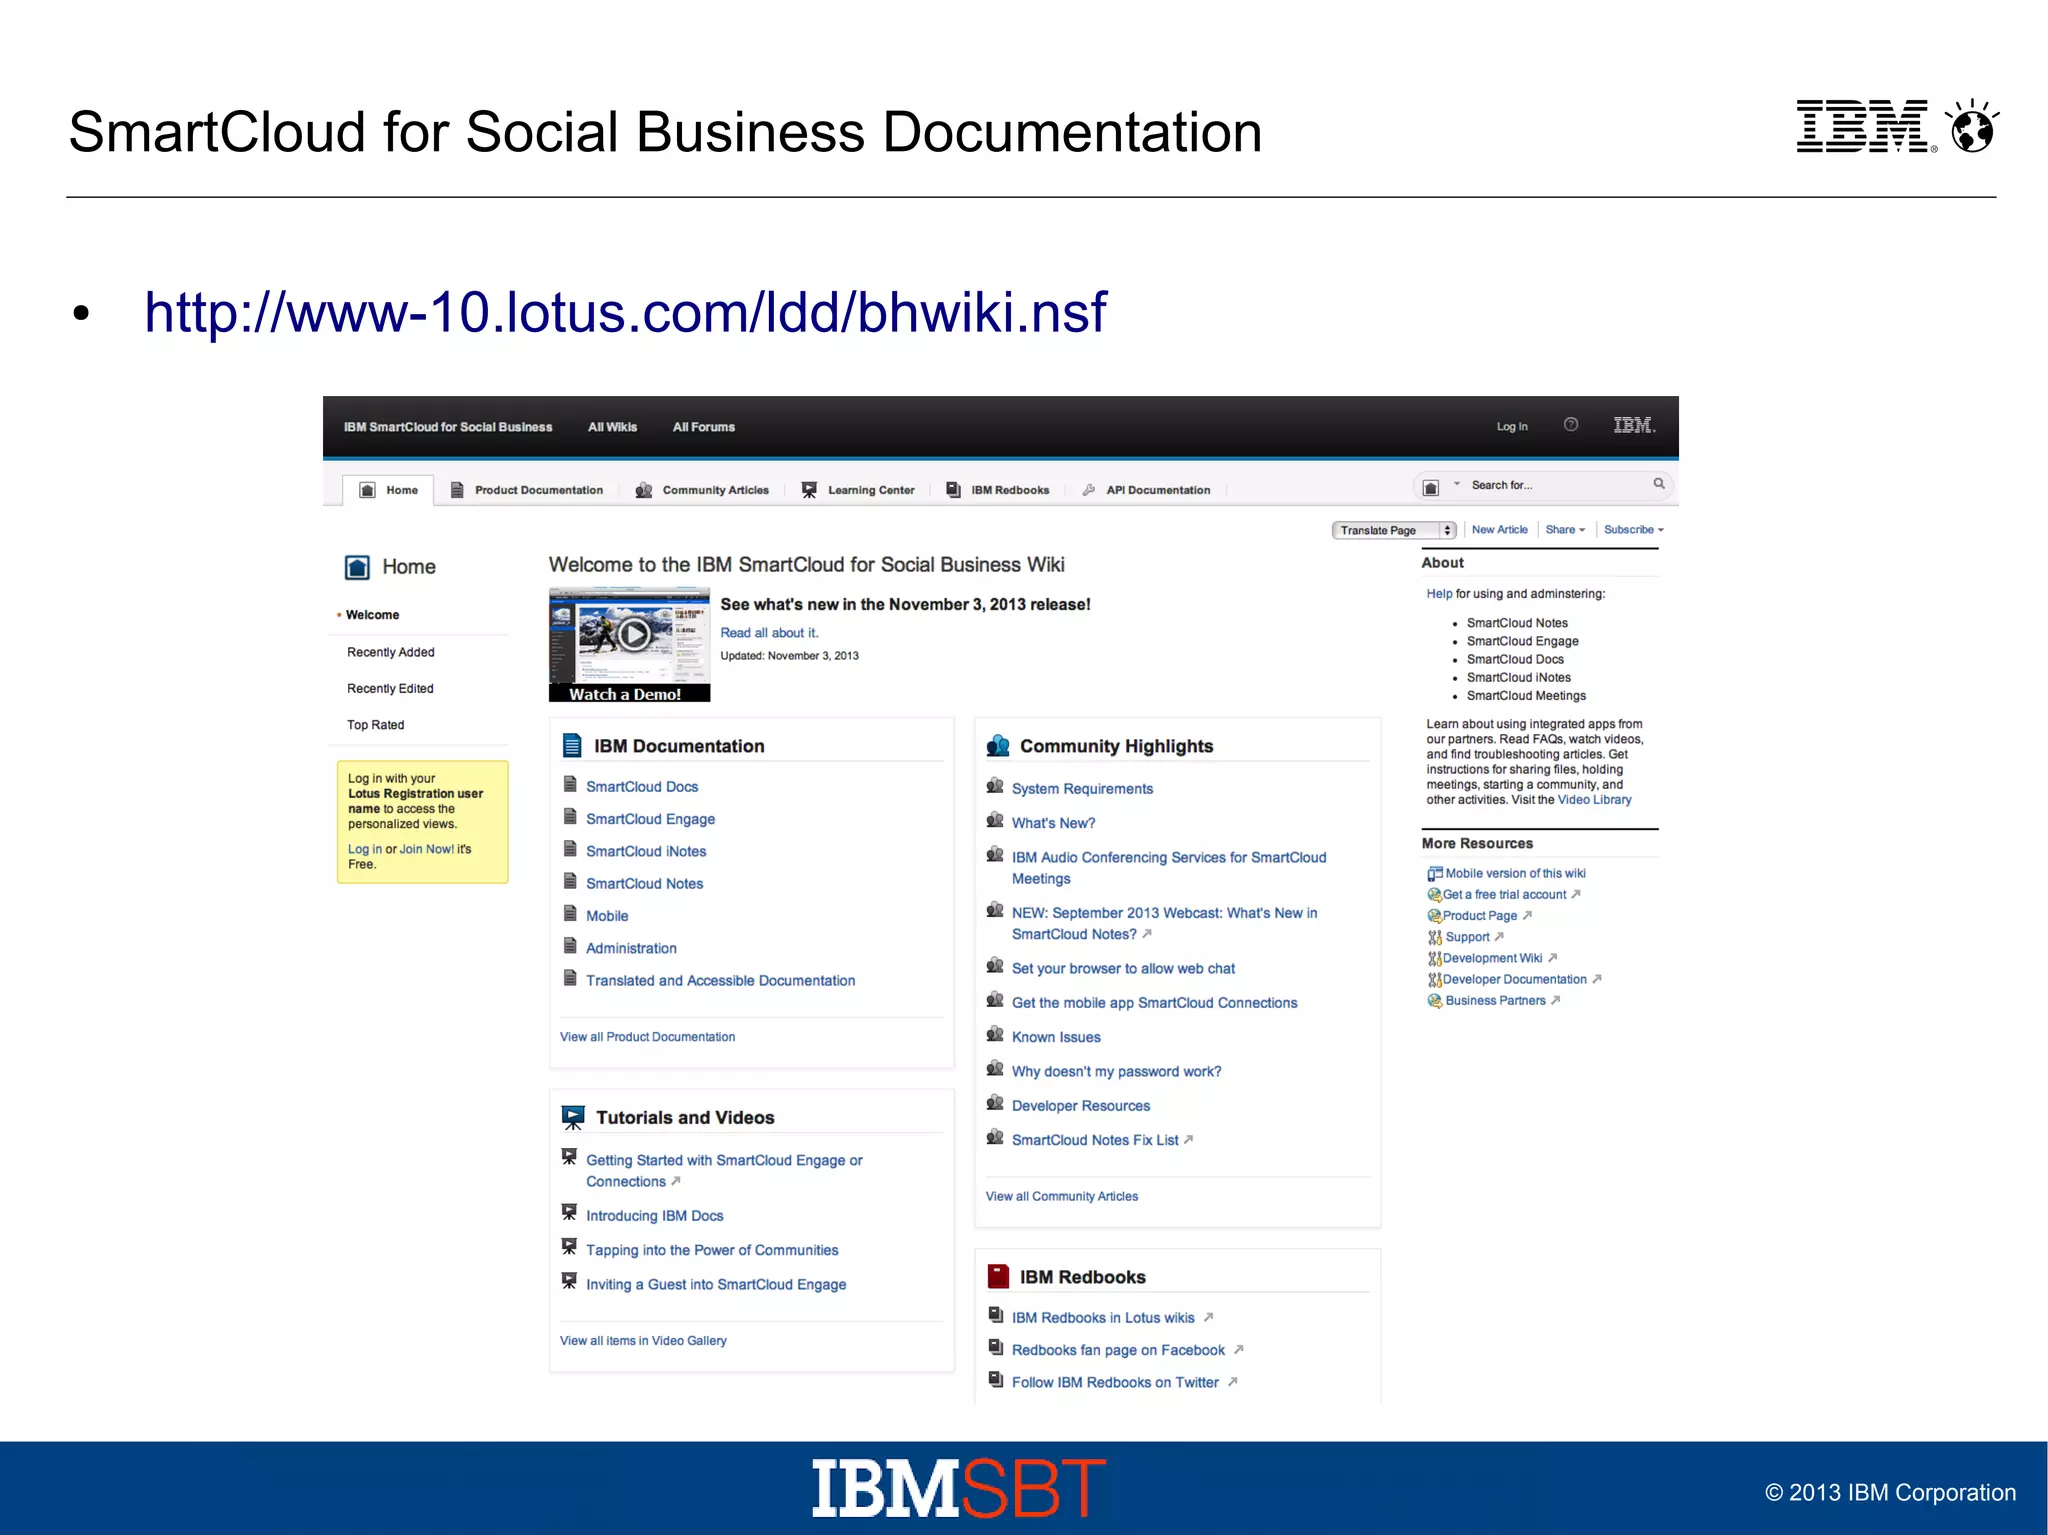Click the IBM Documentation section icon
The width and height of the screenshot is (2048, 1535).
tap(572, 745)
